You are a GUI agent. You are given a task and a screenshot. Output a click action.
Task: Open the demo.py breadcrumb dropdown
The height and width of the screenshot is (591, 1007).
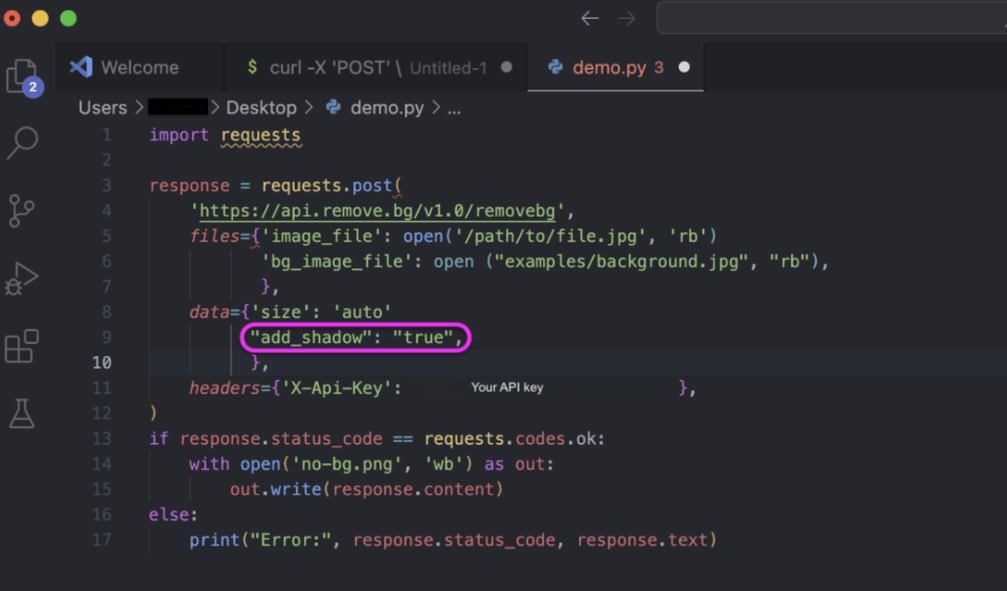coord(386,108)
